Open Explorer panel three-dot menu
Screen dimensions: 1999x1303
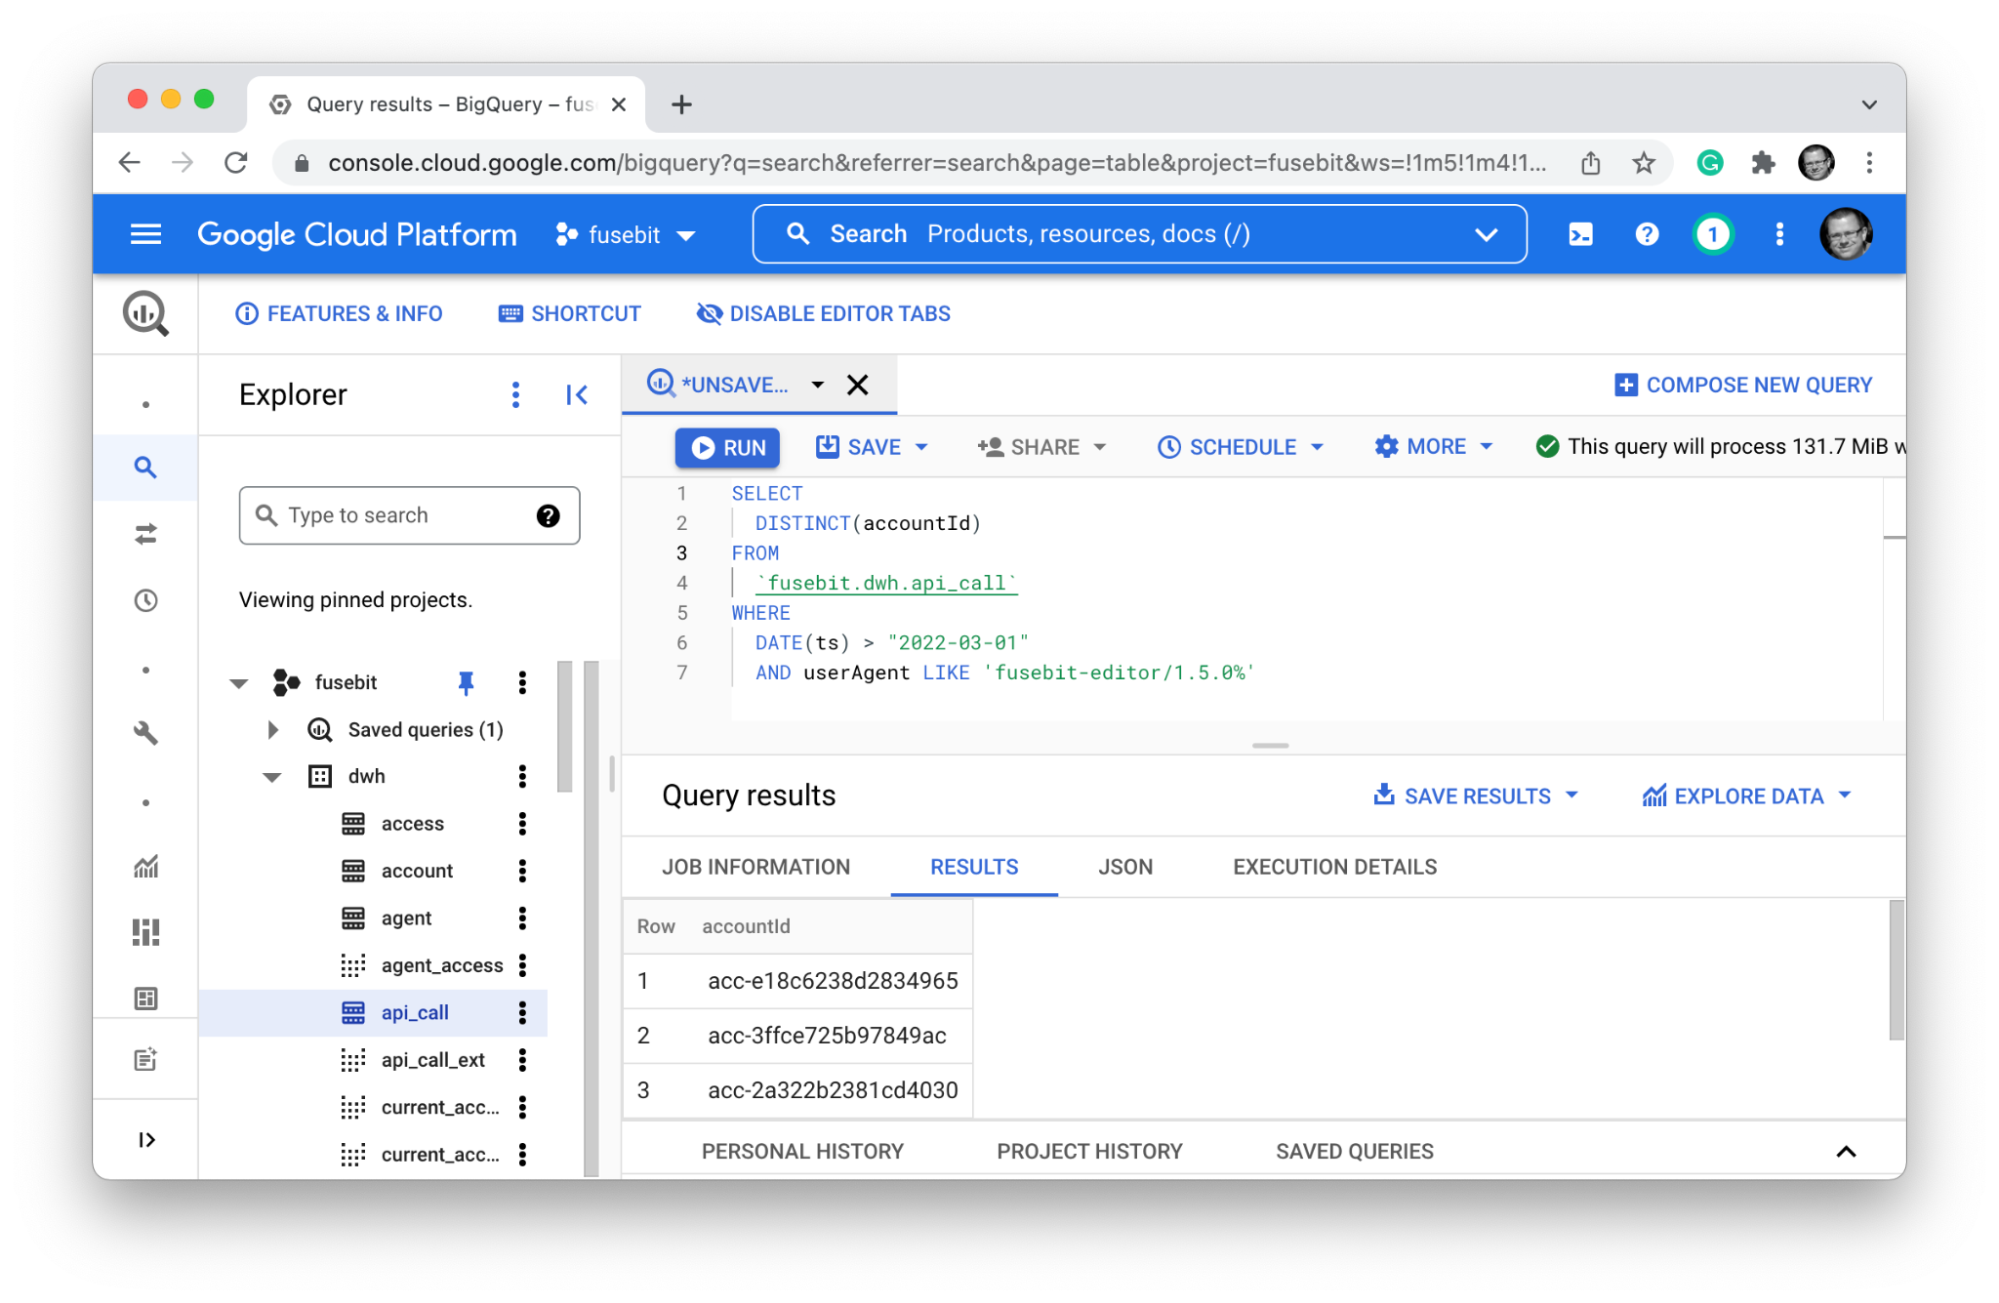click(516, 394)
